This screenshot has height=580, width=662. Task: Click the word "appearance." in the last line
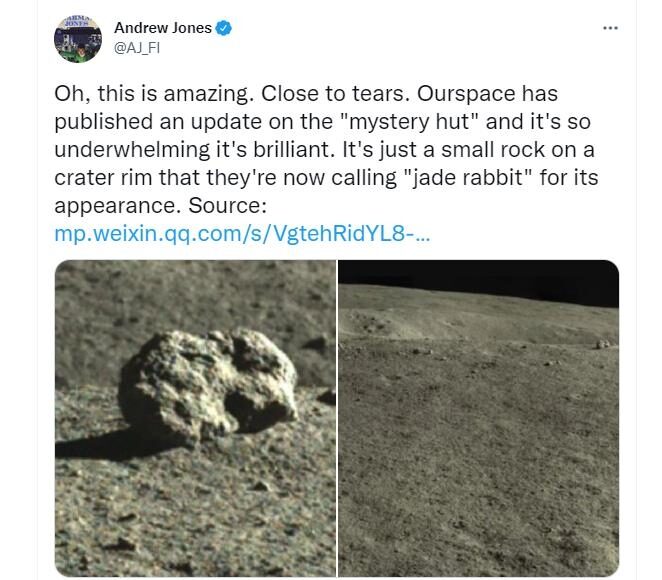click(x=118, y=206)
